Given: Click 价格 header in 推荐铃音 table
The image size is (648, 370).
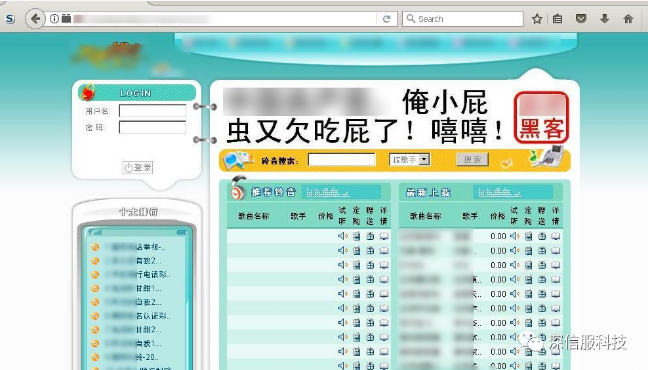Looking at the screenshot, I should 326,216.
